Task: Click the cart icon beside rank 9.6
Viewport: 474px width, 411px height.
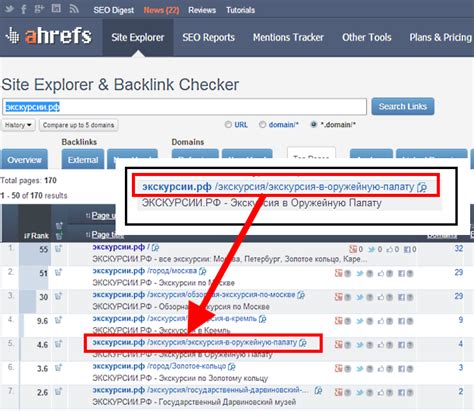Action: coord(59,320)
